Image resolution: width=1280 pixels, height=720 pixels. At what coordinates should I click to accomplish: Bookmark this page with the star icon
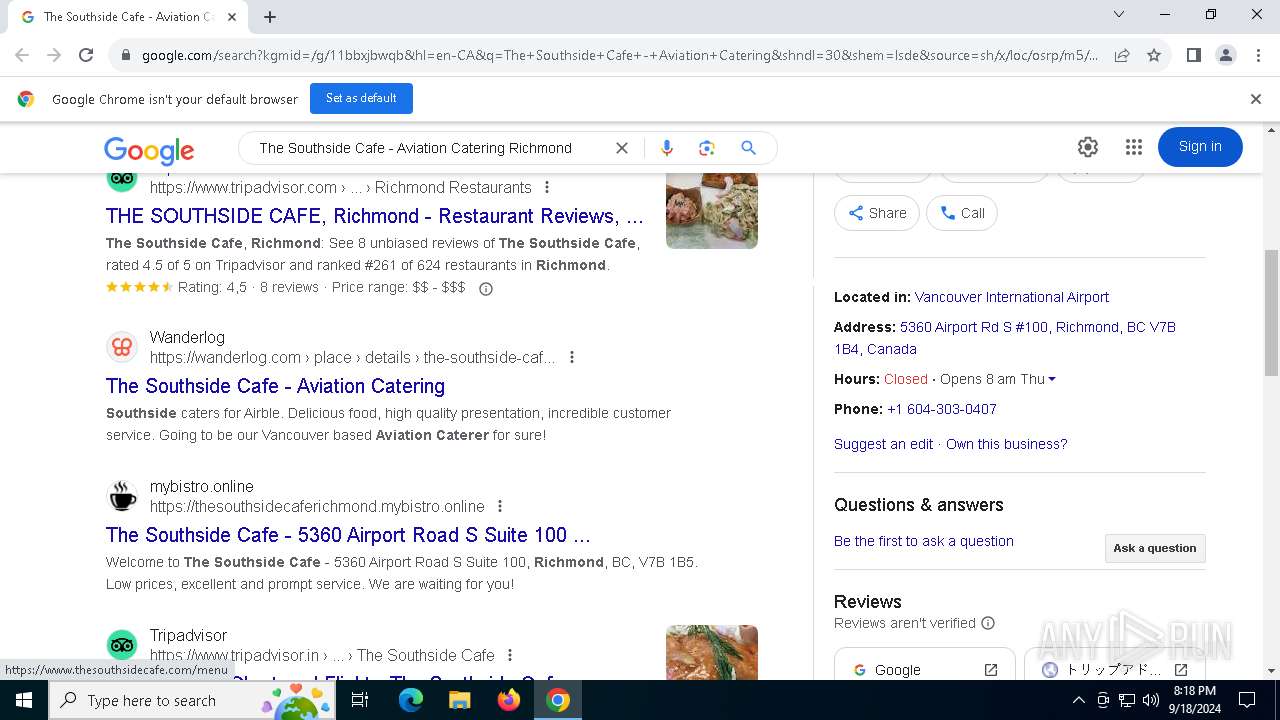(x=1154, y=56)
